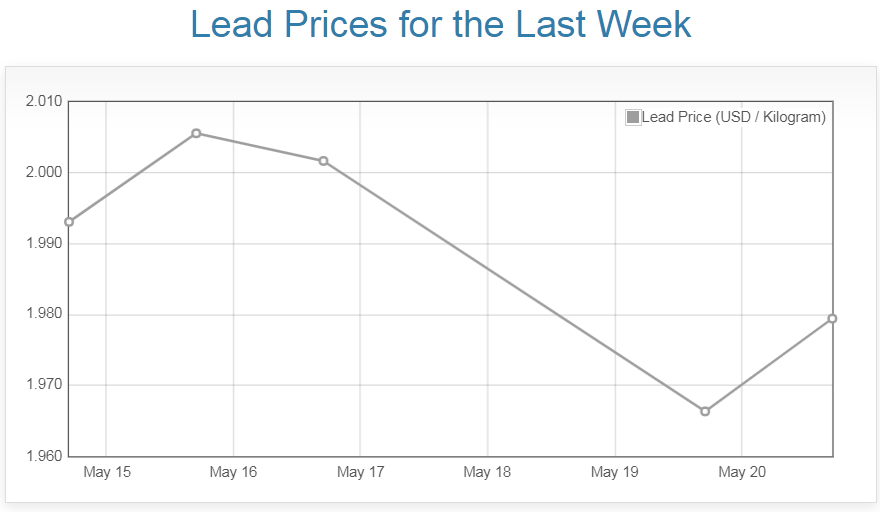The width and height of the screenshot is (880, 512).
Task: Select the first data point on the left edge
Action: [69, 222]
